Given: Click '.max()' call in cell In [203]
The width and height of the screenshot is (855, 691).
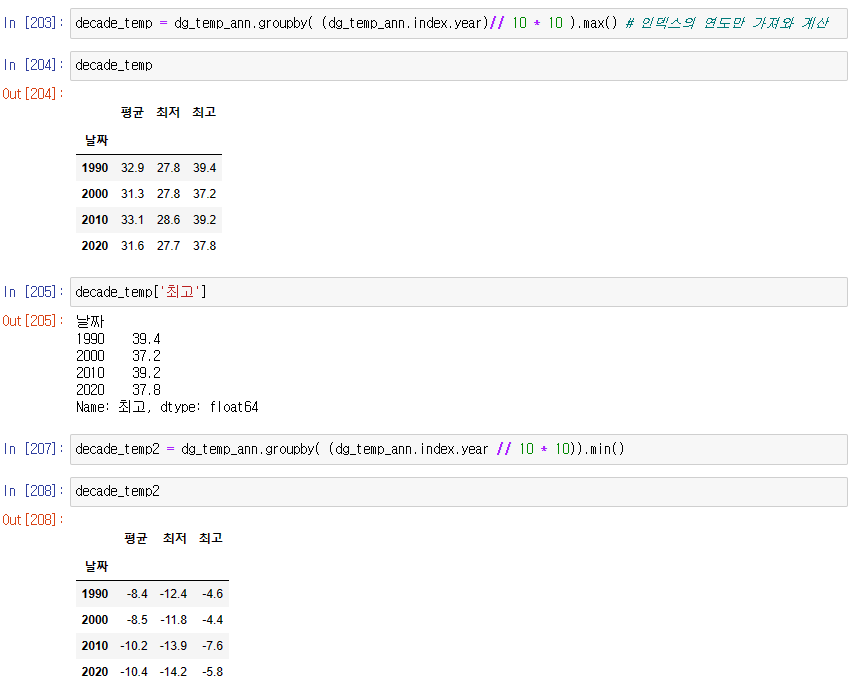Looking at the screenshot, I should point(597,23).
